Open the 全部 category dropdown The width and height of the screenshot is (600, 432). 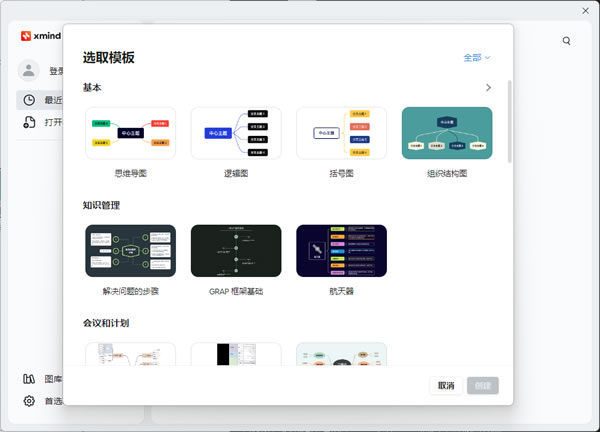[x=477, y=58]
